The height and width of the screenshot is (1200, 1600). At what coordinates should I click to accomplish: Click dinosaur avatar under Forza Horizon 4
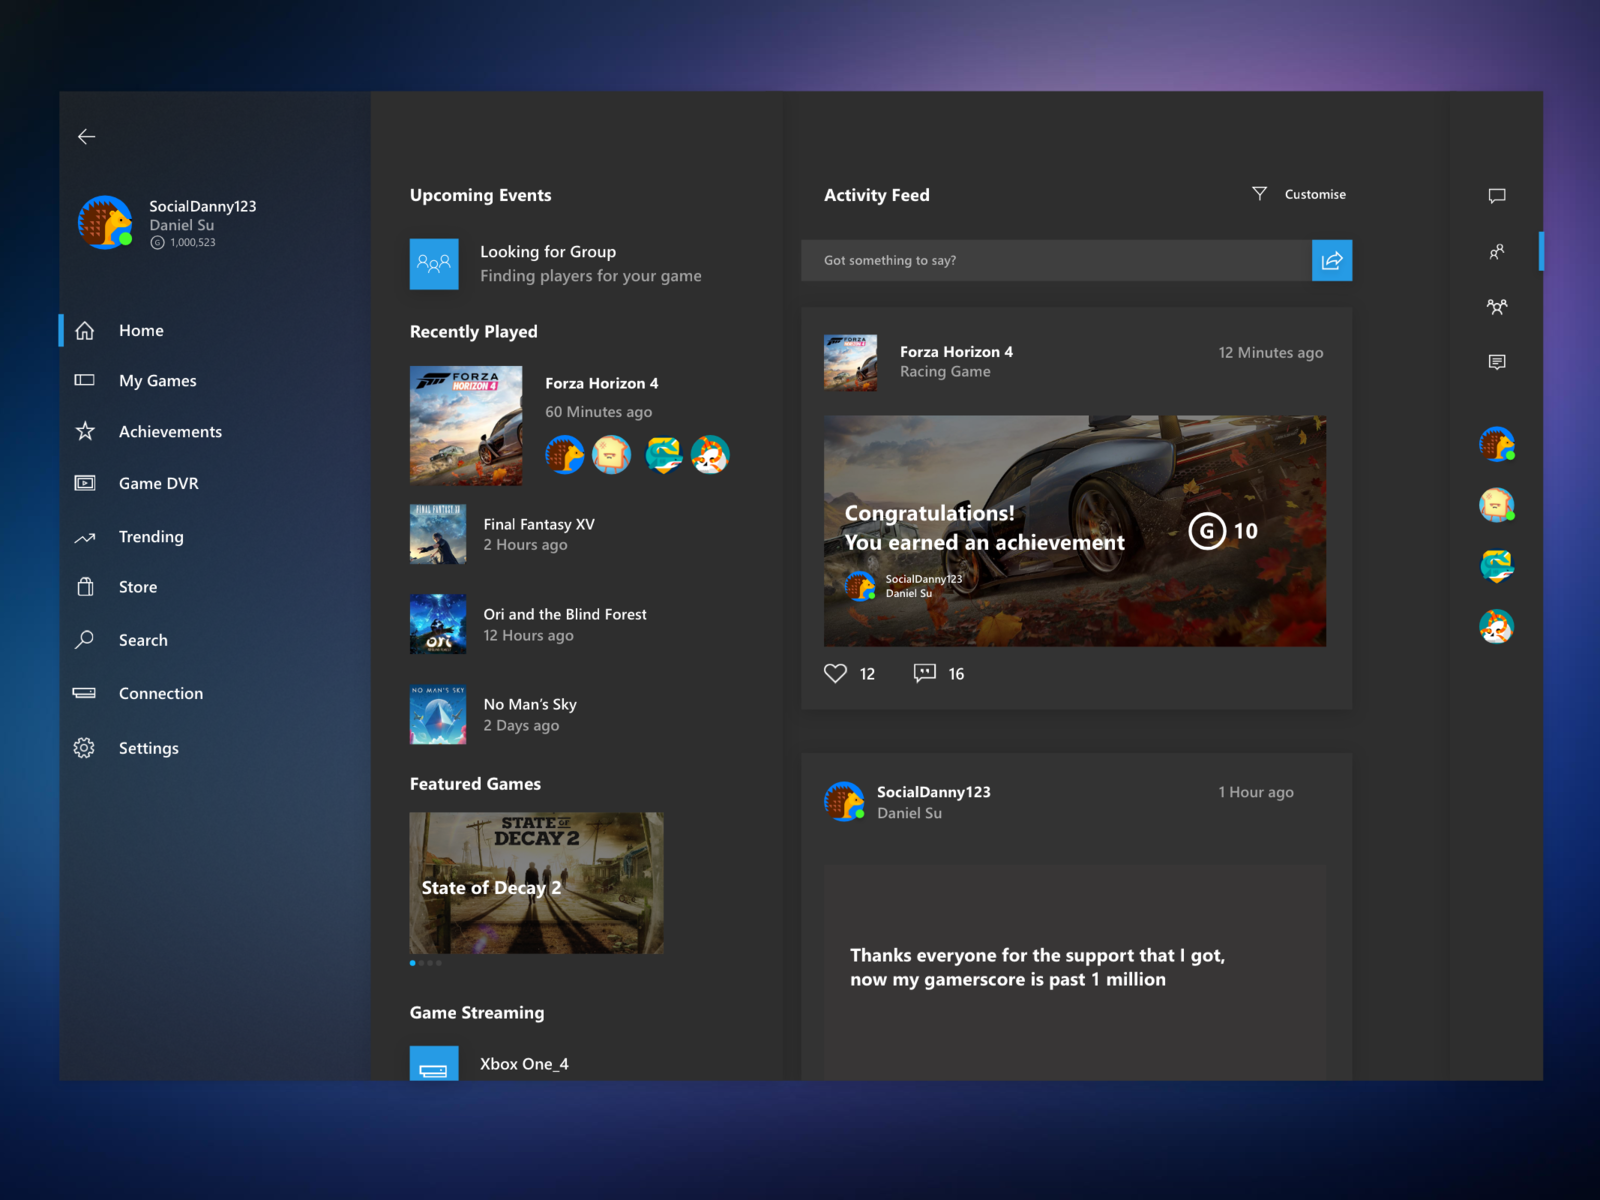coord(663,455)
